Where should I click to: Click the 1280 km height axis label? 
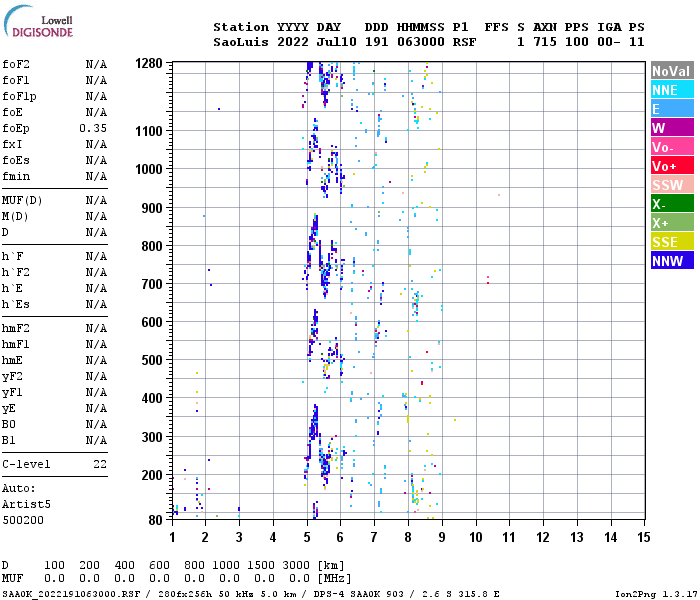point(149,63)
